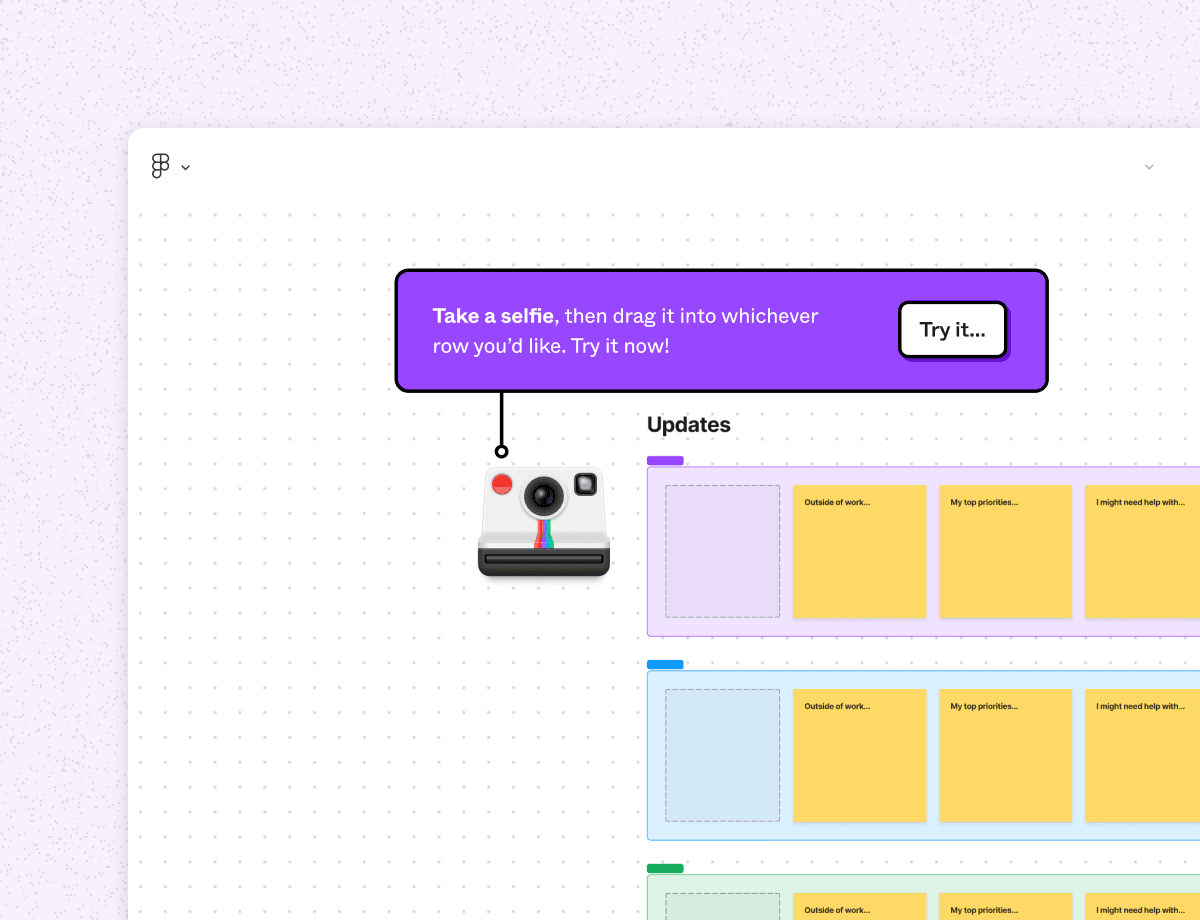Select the 'Outside of work...' sticky in blue row
The width and height of the screenshot is (1200, 920).
(x=859, y=755)
